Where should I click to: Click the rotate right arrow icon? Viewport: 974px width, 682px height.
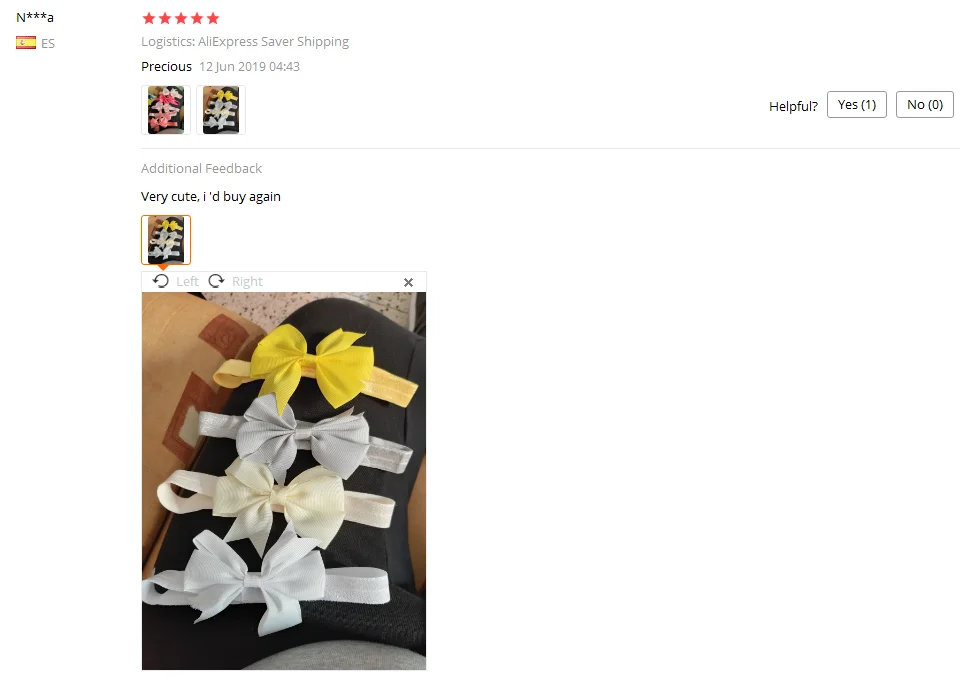[216, 281]
